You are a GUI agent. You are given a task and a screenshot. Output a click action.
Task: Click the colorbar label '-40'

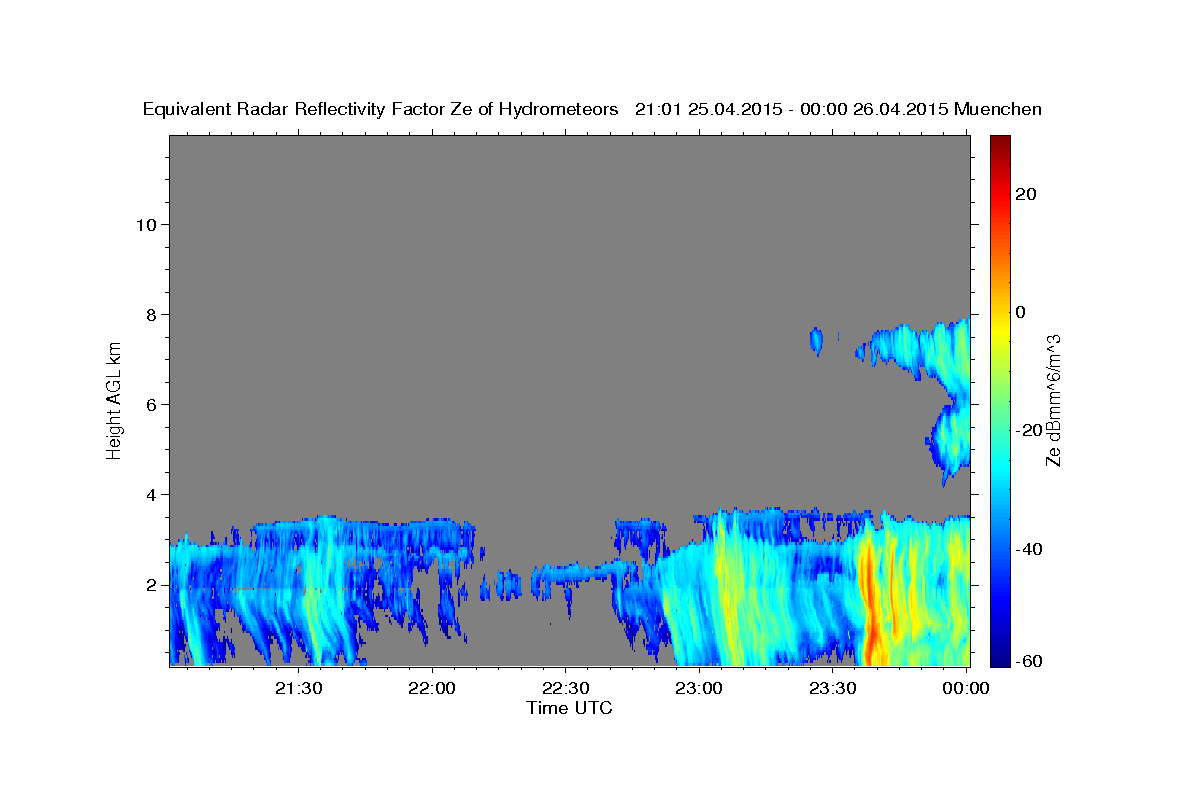pos(1027,549)
